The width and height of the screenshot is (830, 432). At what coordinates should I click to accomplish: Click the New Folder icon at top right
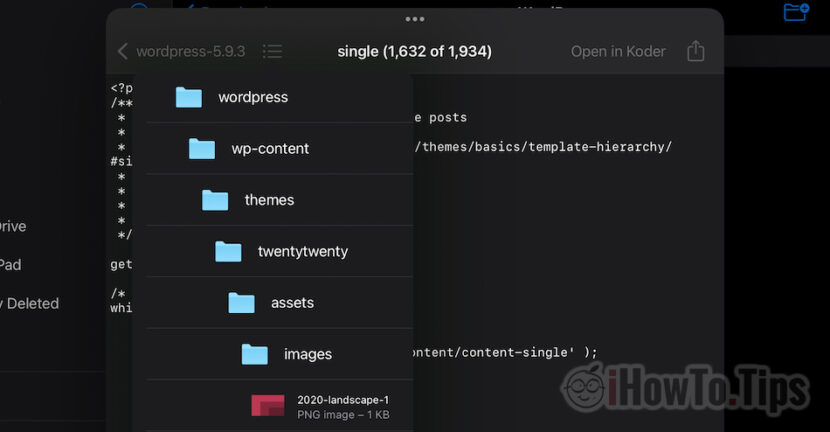coord(796,12)
